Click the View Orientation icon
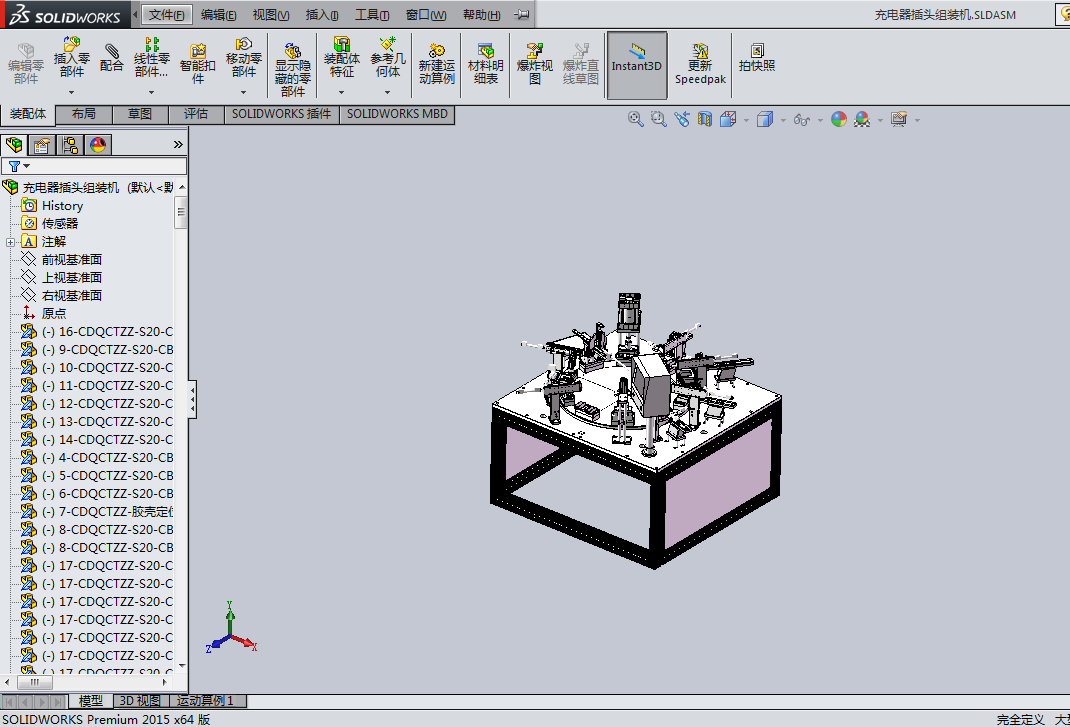This screenshot has width=1070, height=727. coord(728,119)
